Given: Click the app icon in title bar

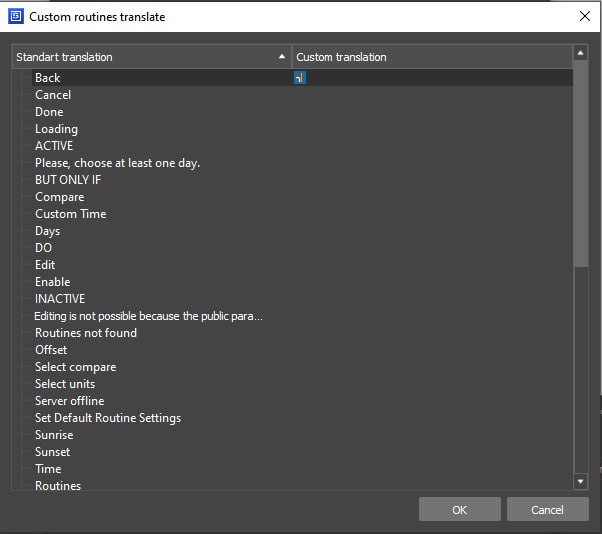Looking at the screenshot, I should (x=16, y=16).
